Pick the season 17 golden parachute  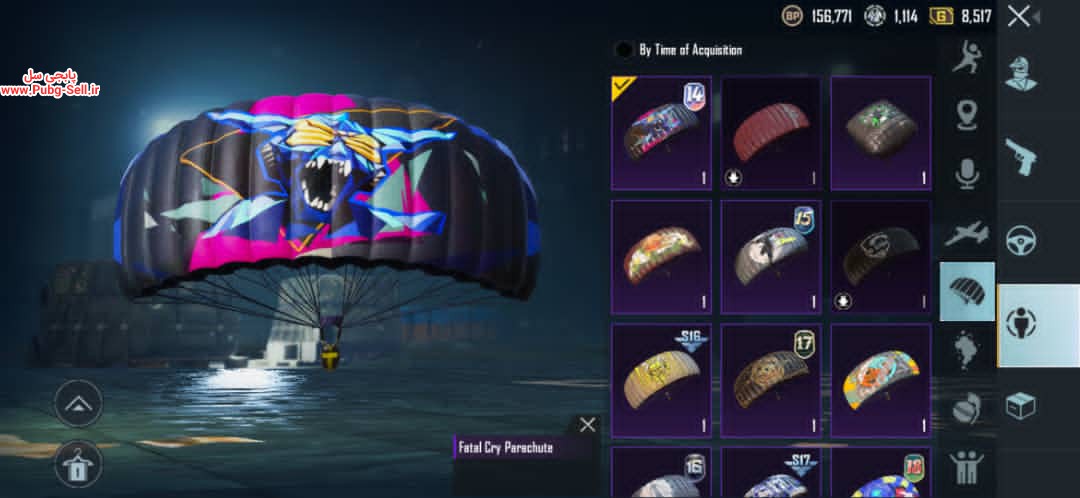[771, 381]
